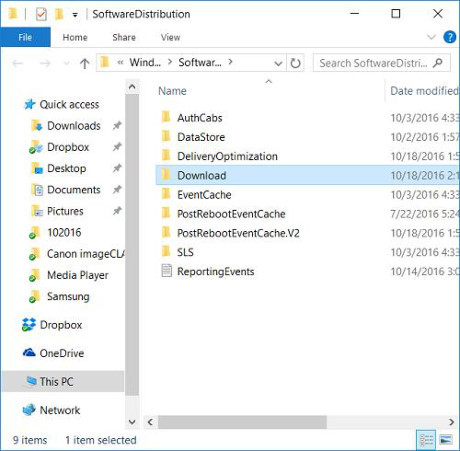Click horizontal scrollbar right arrow
The image size is (460, 451).
(451, 422)
